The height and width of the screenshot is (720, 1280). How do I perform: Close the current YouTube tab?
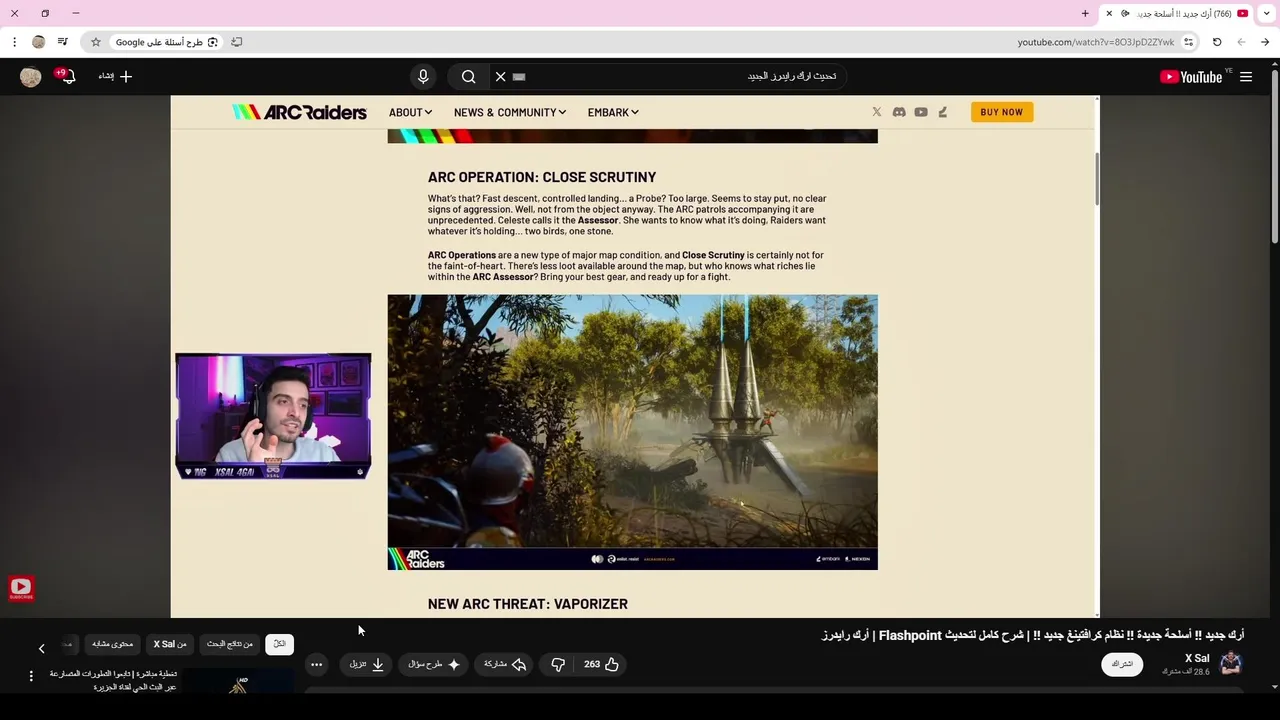tap(1109, 13)
